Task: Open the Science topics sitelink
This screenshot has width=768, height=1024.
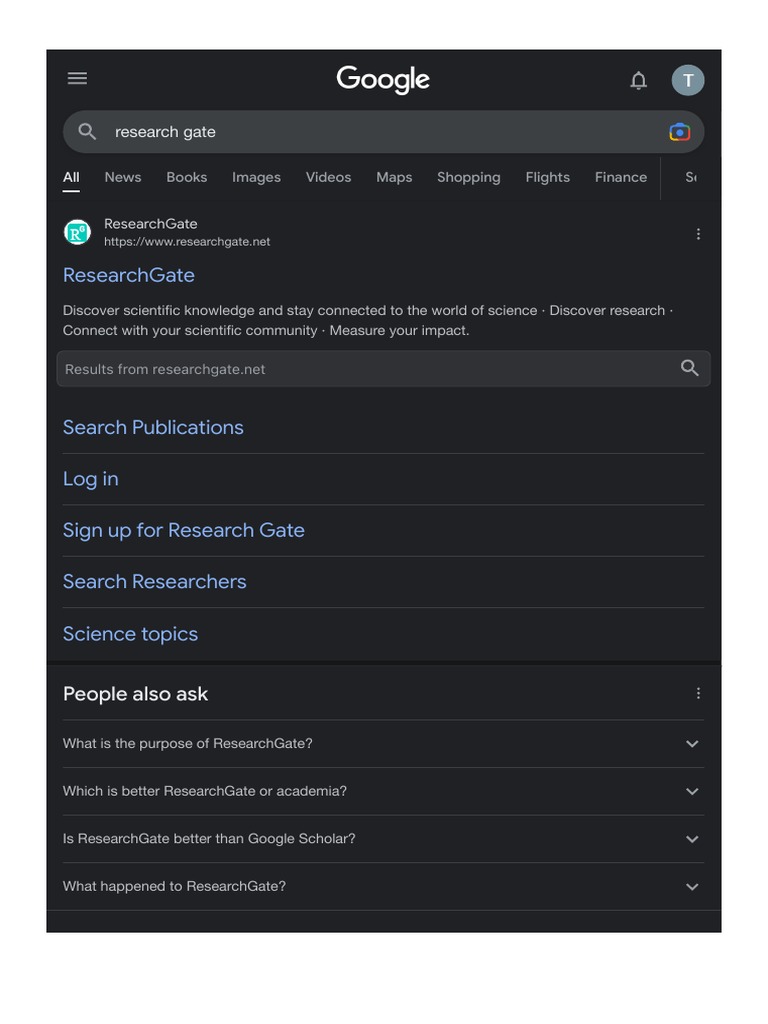Action: click(x=131, y=633)
